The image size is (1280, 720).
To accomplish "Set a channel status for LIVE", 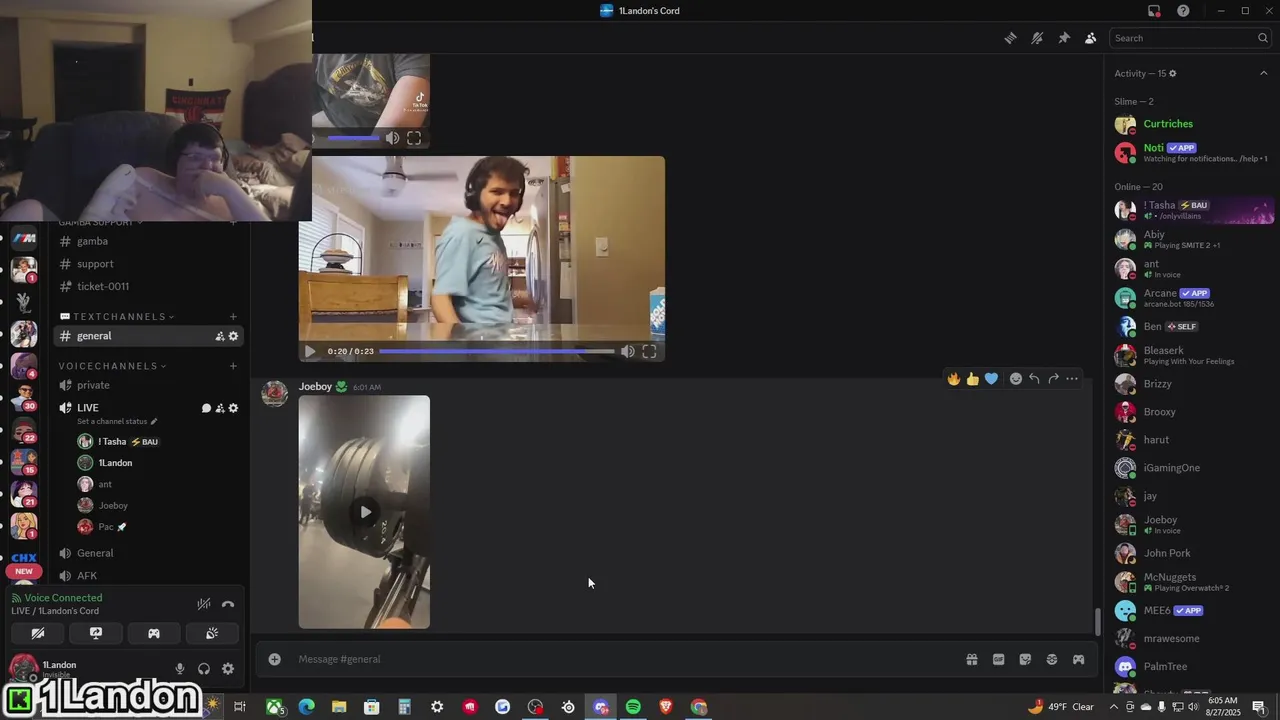I will point(117,422).
